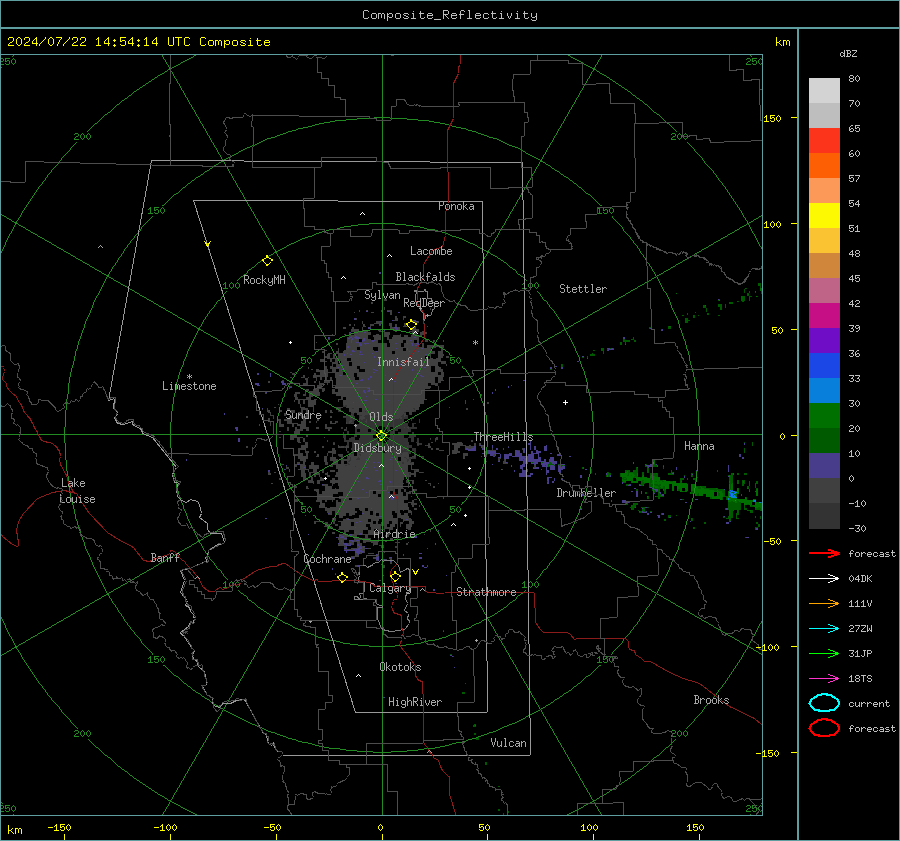Click the Vulcan label
Image resolution: width=900 pixels, height=841 pixels.
coord(509,743)
